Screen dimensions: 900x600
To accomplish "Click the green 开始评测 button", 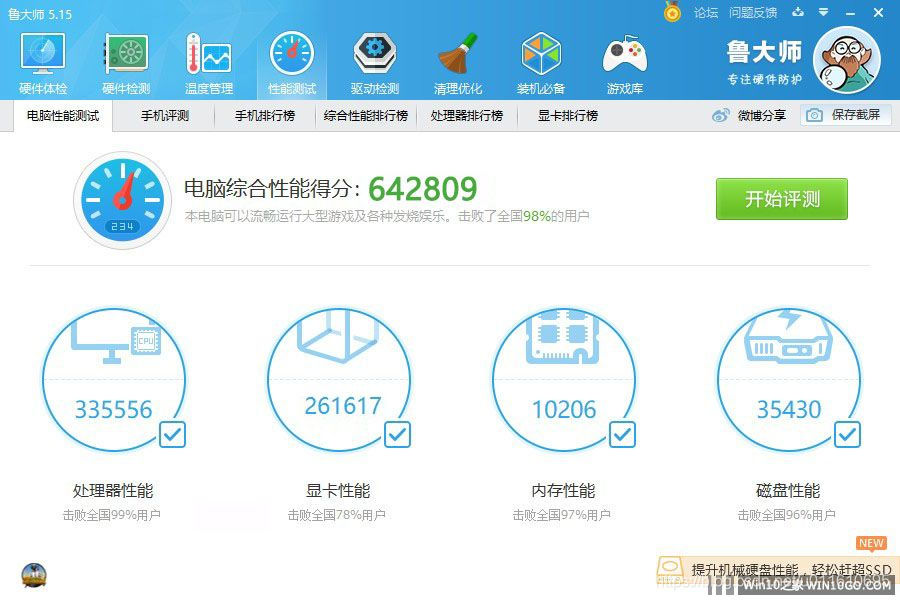I will pos(782,199).
